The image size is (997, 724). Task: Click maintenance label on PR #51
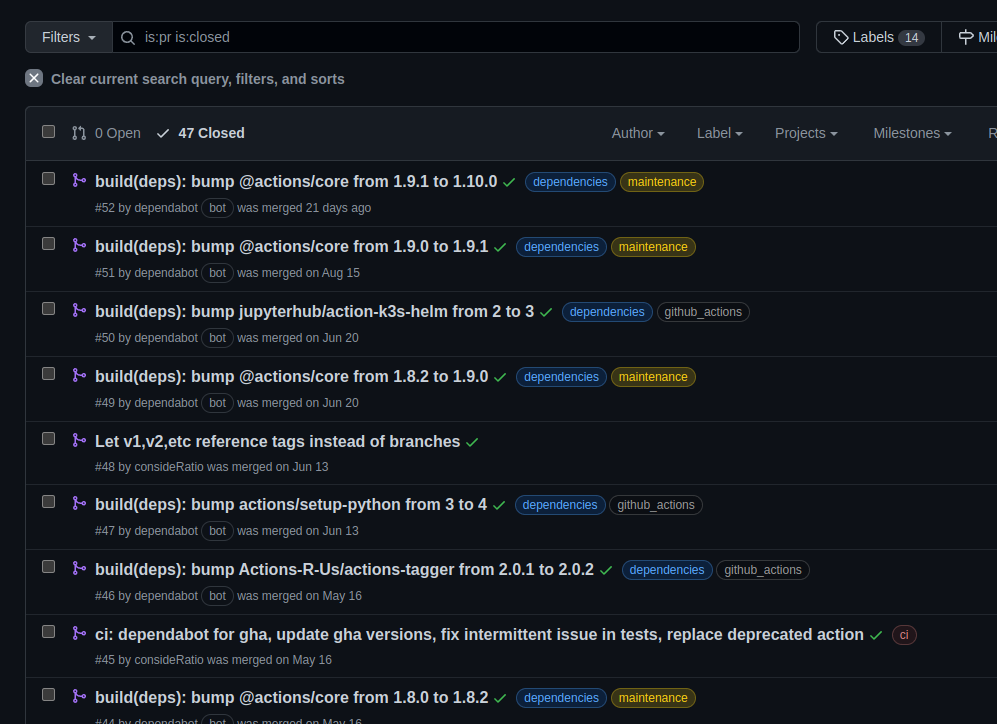(653, 247)
